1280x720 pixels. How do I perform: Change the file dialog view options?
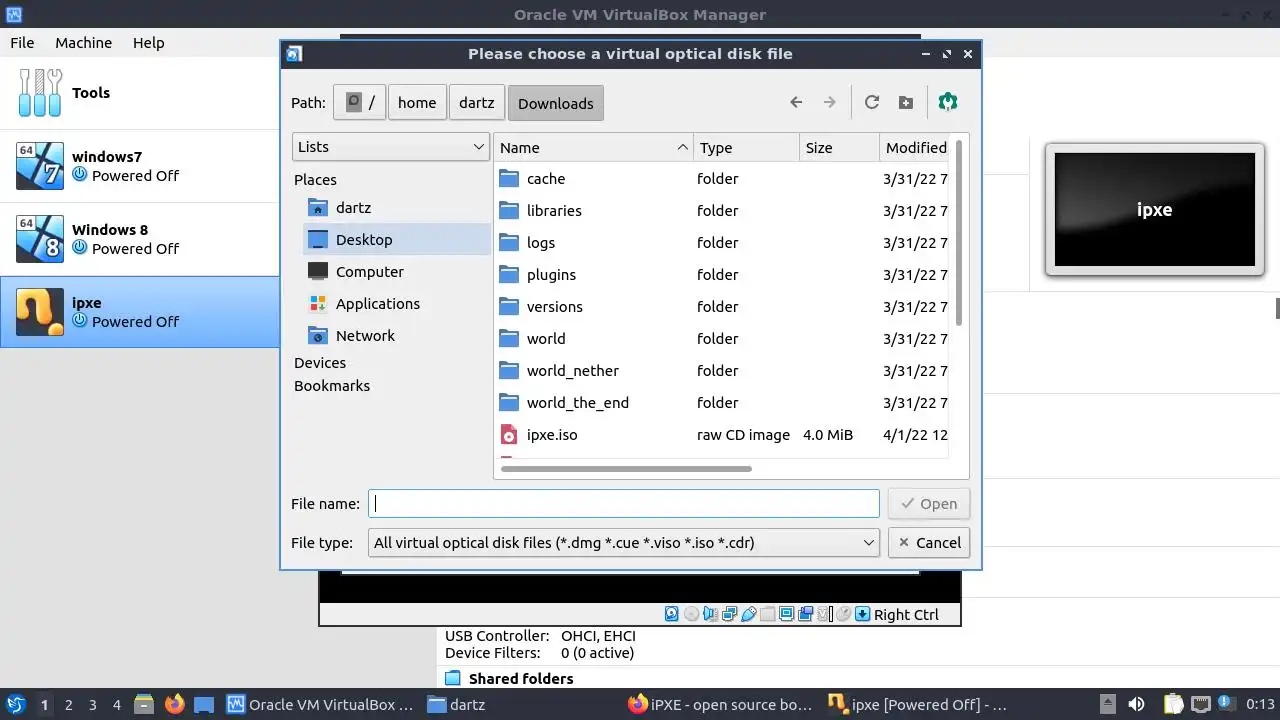[948, 102]
